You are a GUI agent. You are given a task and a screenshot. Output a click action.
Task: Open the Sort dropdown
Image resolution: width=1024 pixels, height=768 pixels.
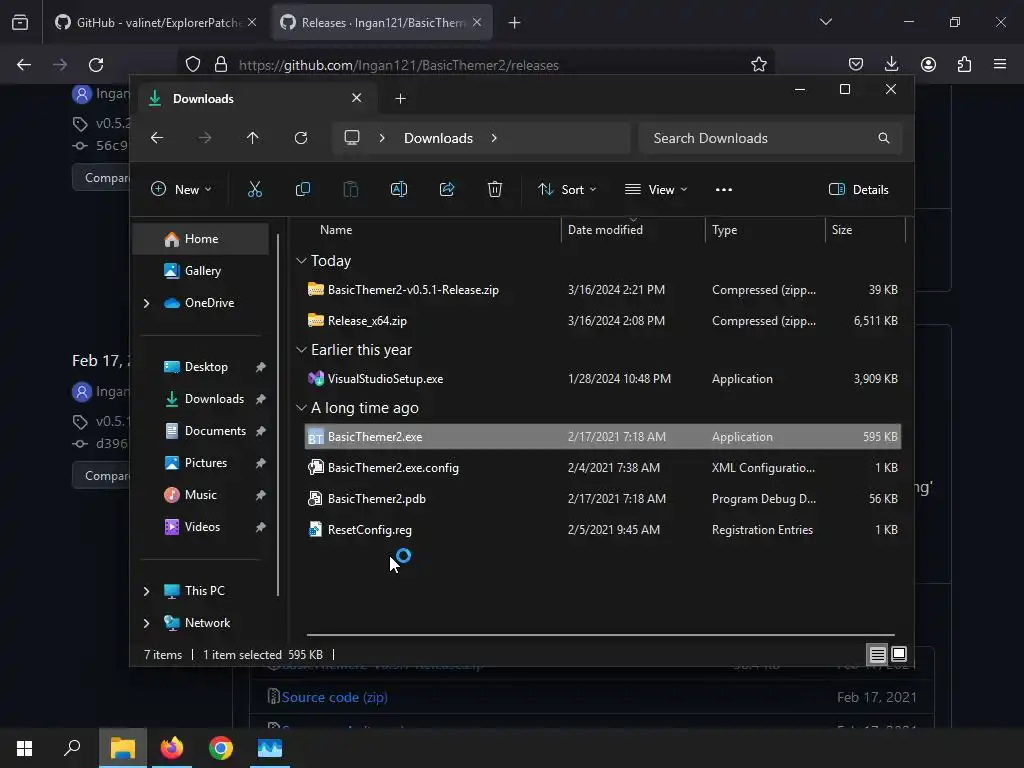(x=567, y=189)
